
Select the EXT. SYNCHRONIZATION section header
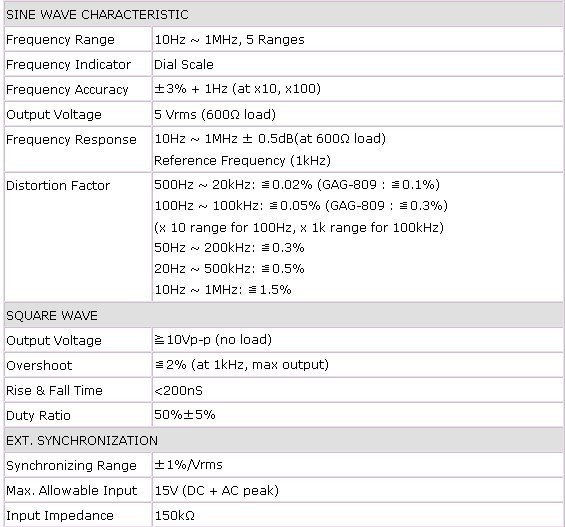point(284,440)
